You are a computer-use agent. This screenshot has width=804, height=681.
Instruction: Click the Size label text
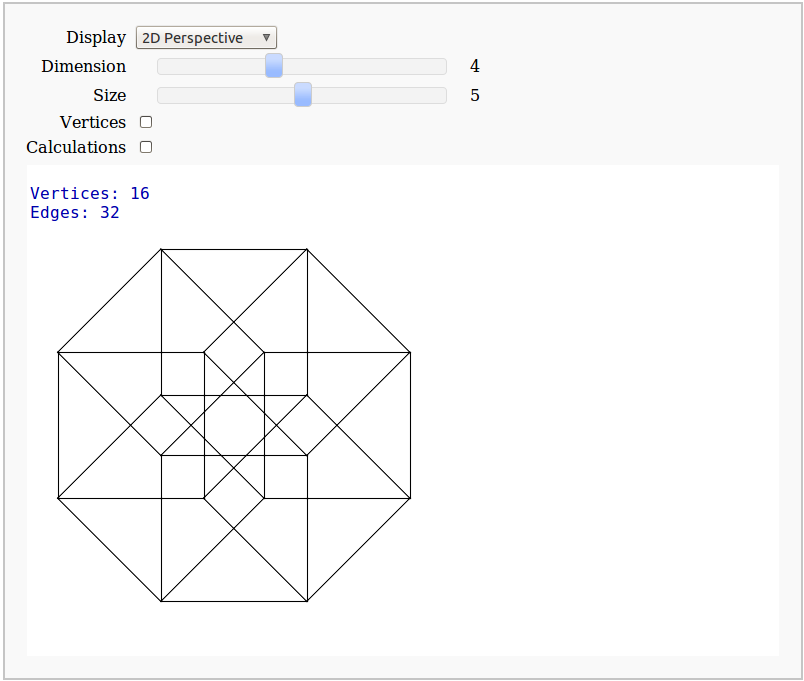click(x=109, y=95)
